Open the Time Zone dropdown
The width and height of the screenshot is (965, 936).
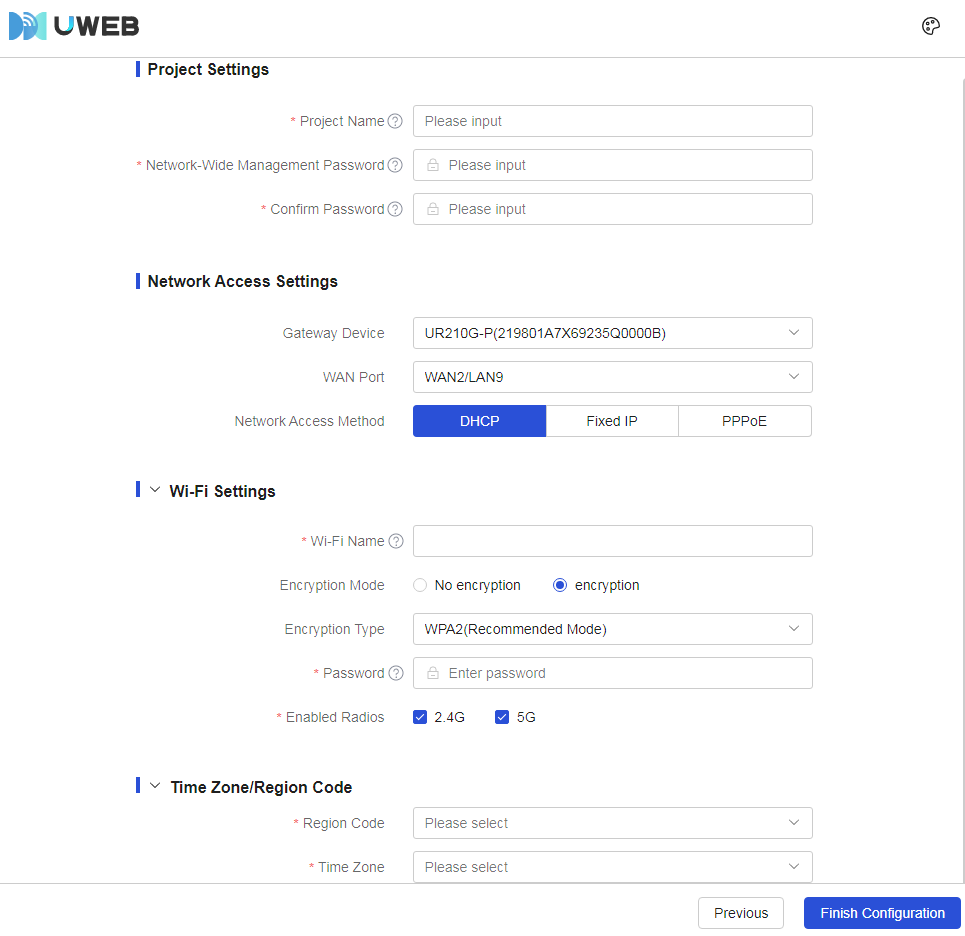click(x=612, y=867)
